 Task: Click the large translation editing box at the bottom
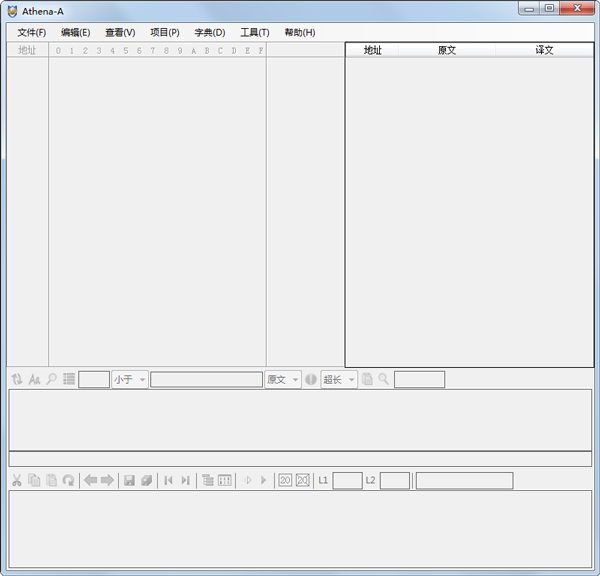(x=300, y=529)
